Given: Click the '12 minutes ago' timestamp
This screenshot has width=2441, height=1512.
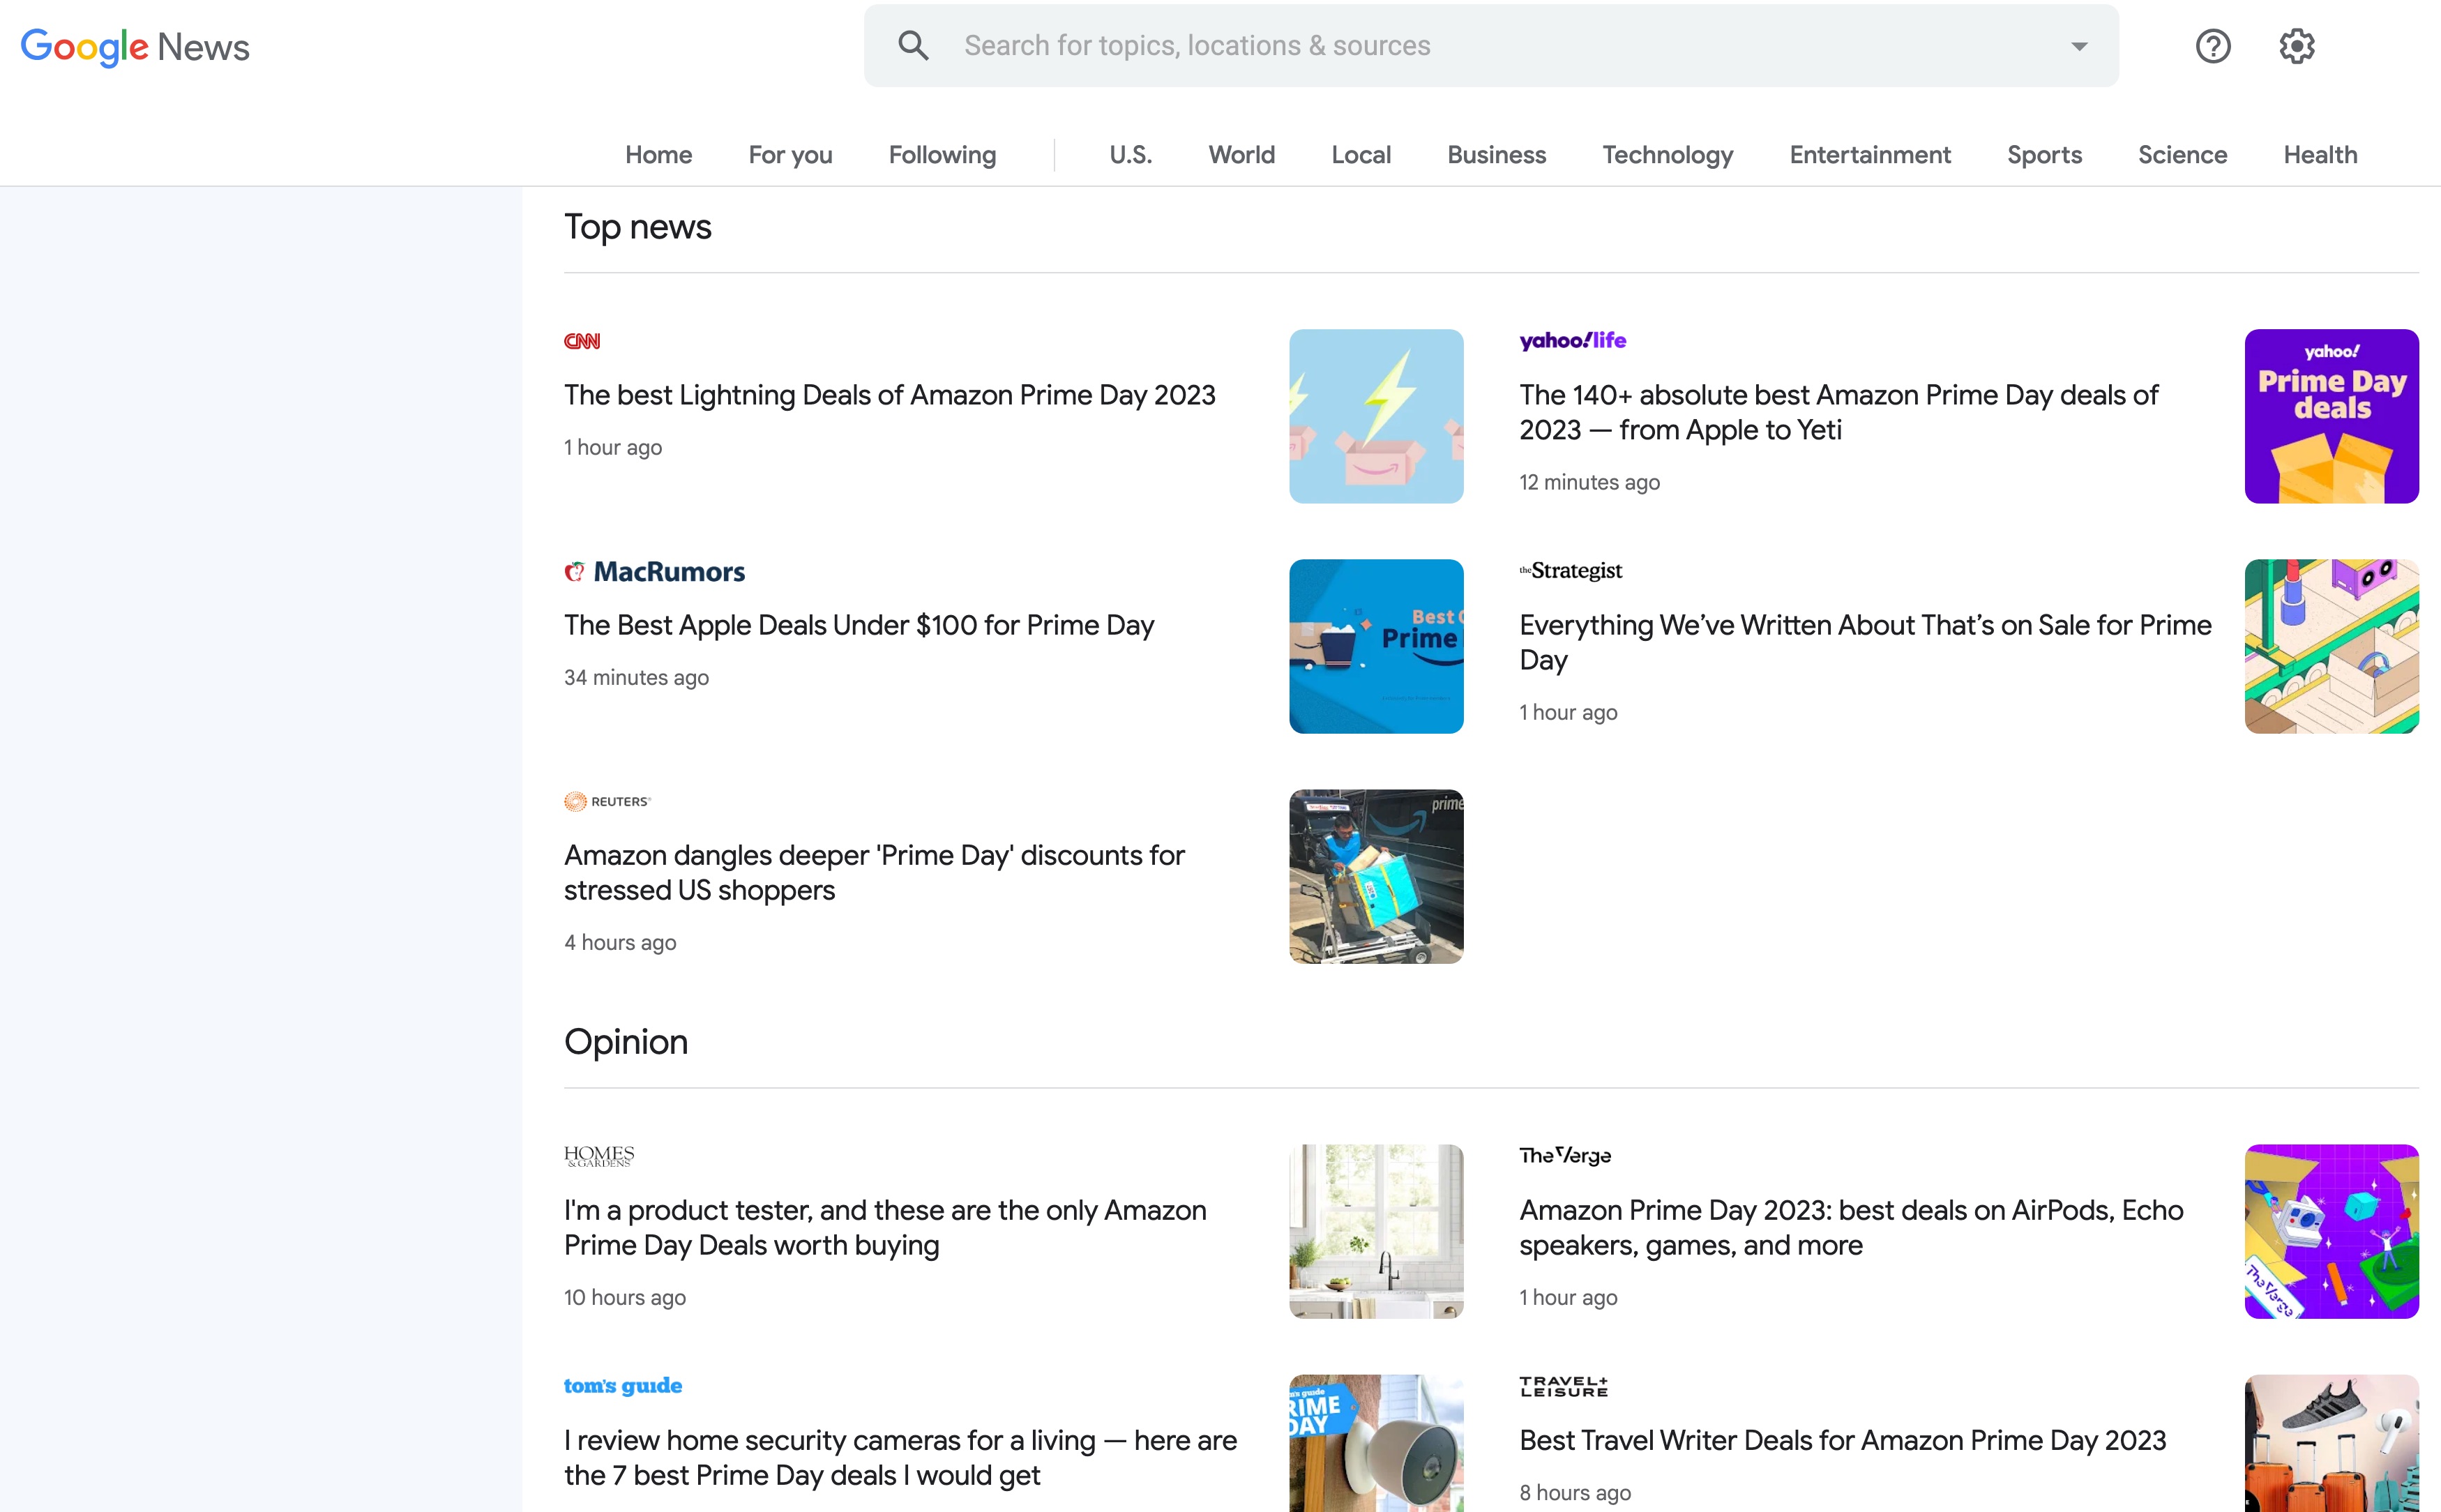Looking at the screenshot, I should pos(1589,482).
